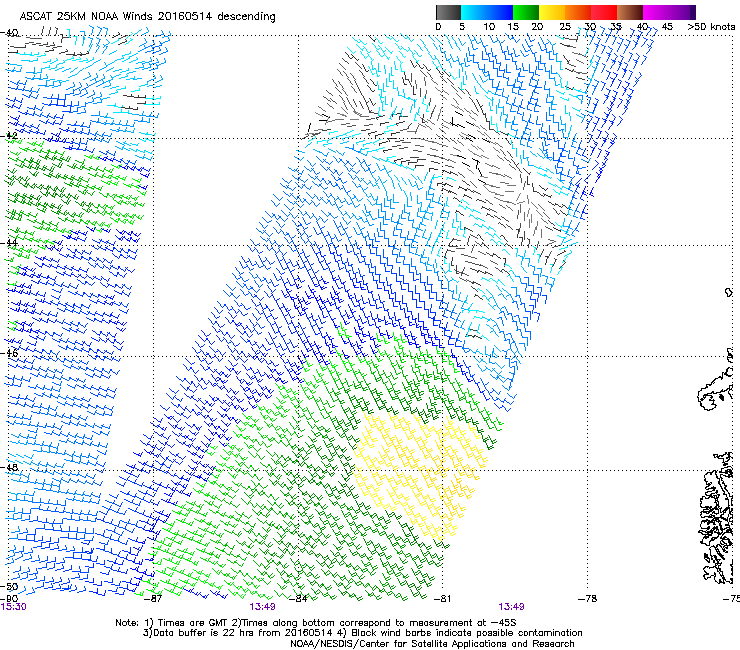Click the -50 latitude axis label

10,587
